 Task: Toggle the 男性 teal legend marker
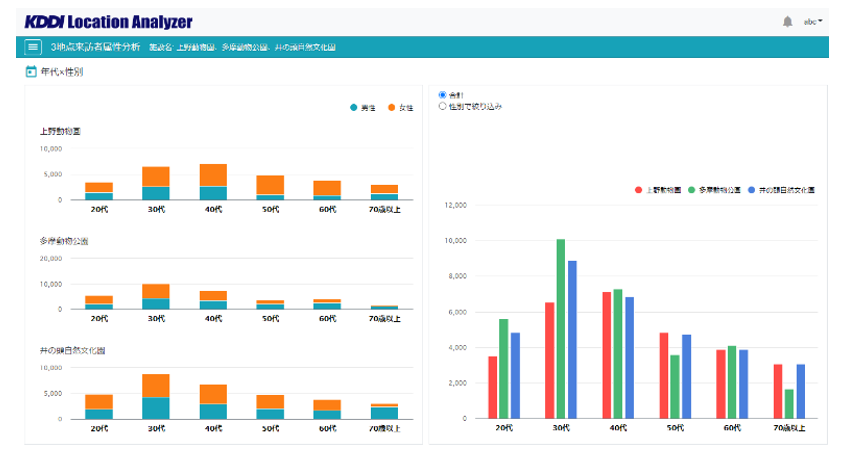click(x=354, y=107)
